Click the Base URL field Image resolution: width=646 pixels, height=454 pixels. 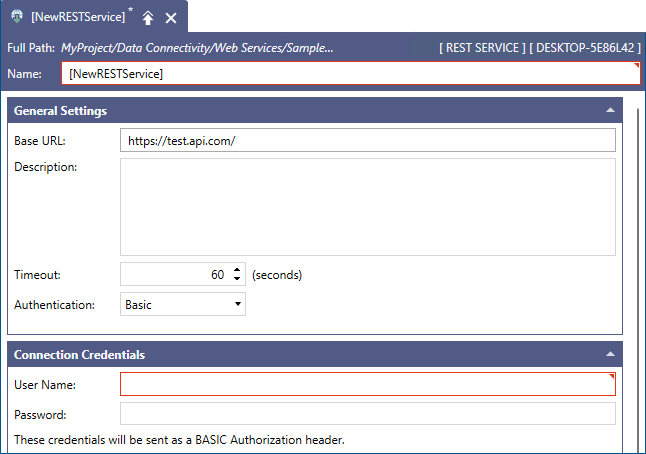(x=368, y=140)
